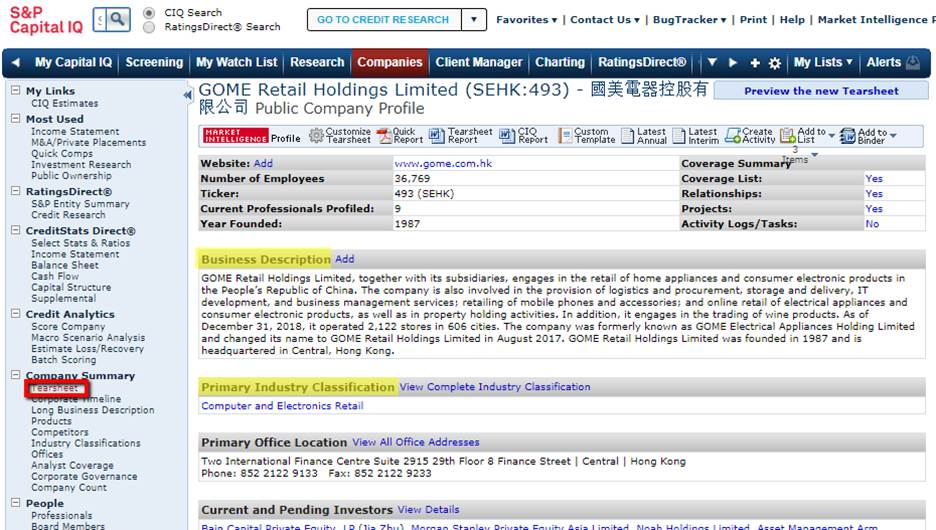Click Preview the new Tearsheet button
This screenshot has height=530, width=936.
coord(821,91)
